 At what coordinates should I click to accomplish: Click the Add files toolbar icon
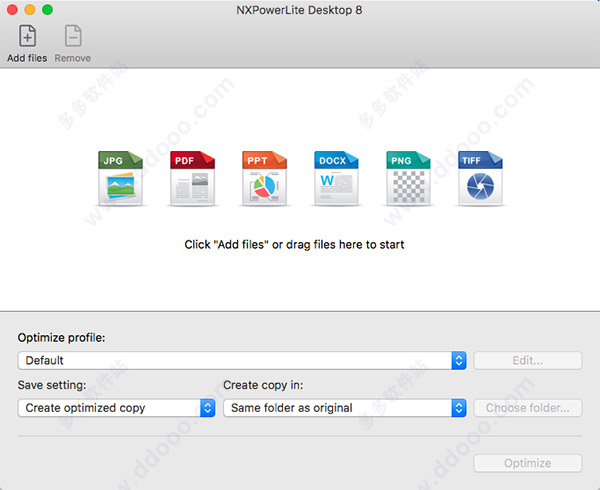pos(27,36)
